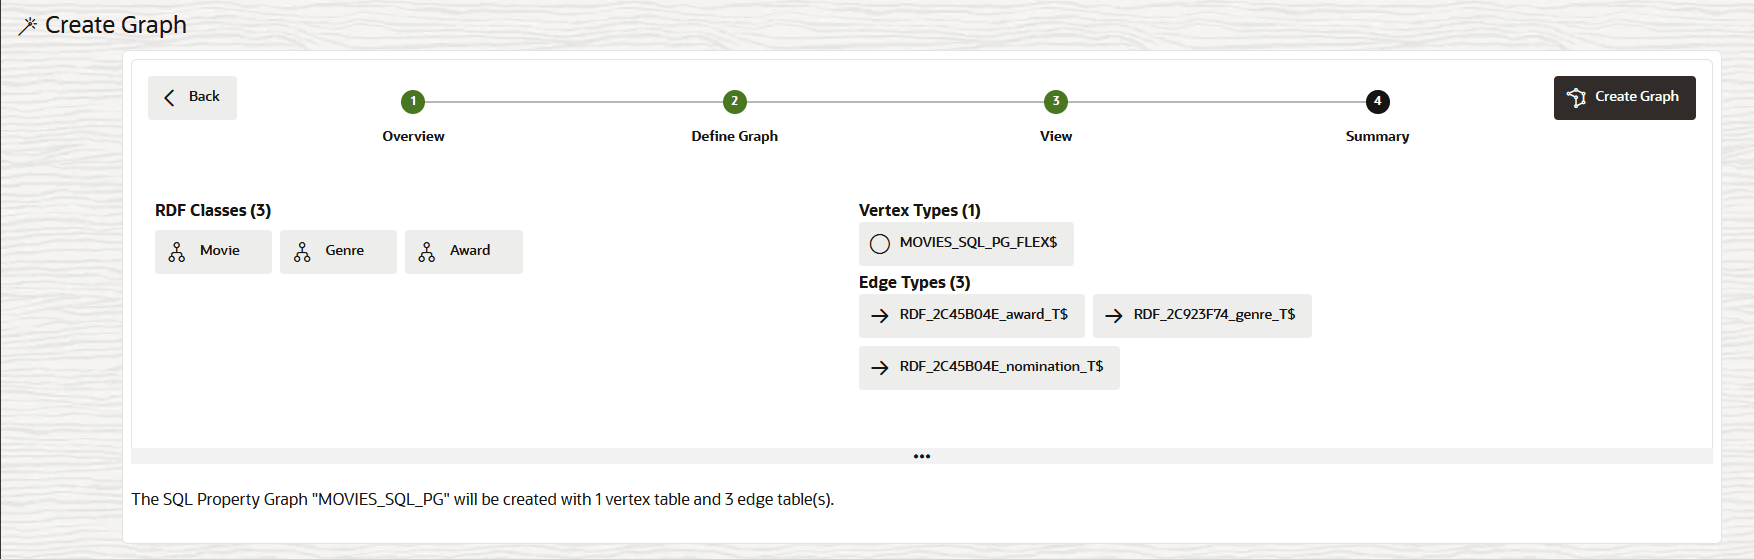Select step 4 Summary circle
The width and height of the screenshot is (1754, 559).
(1378, 102)
